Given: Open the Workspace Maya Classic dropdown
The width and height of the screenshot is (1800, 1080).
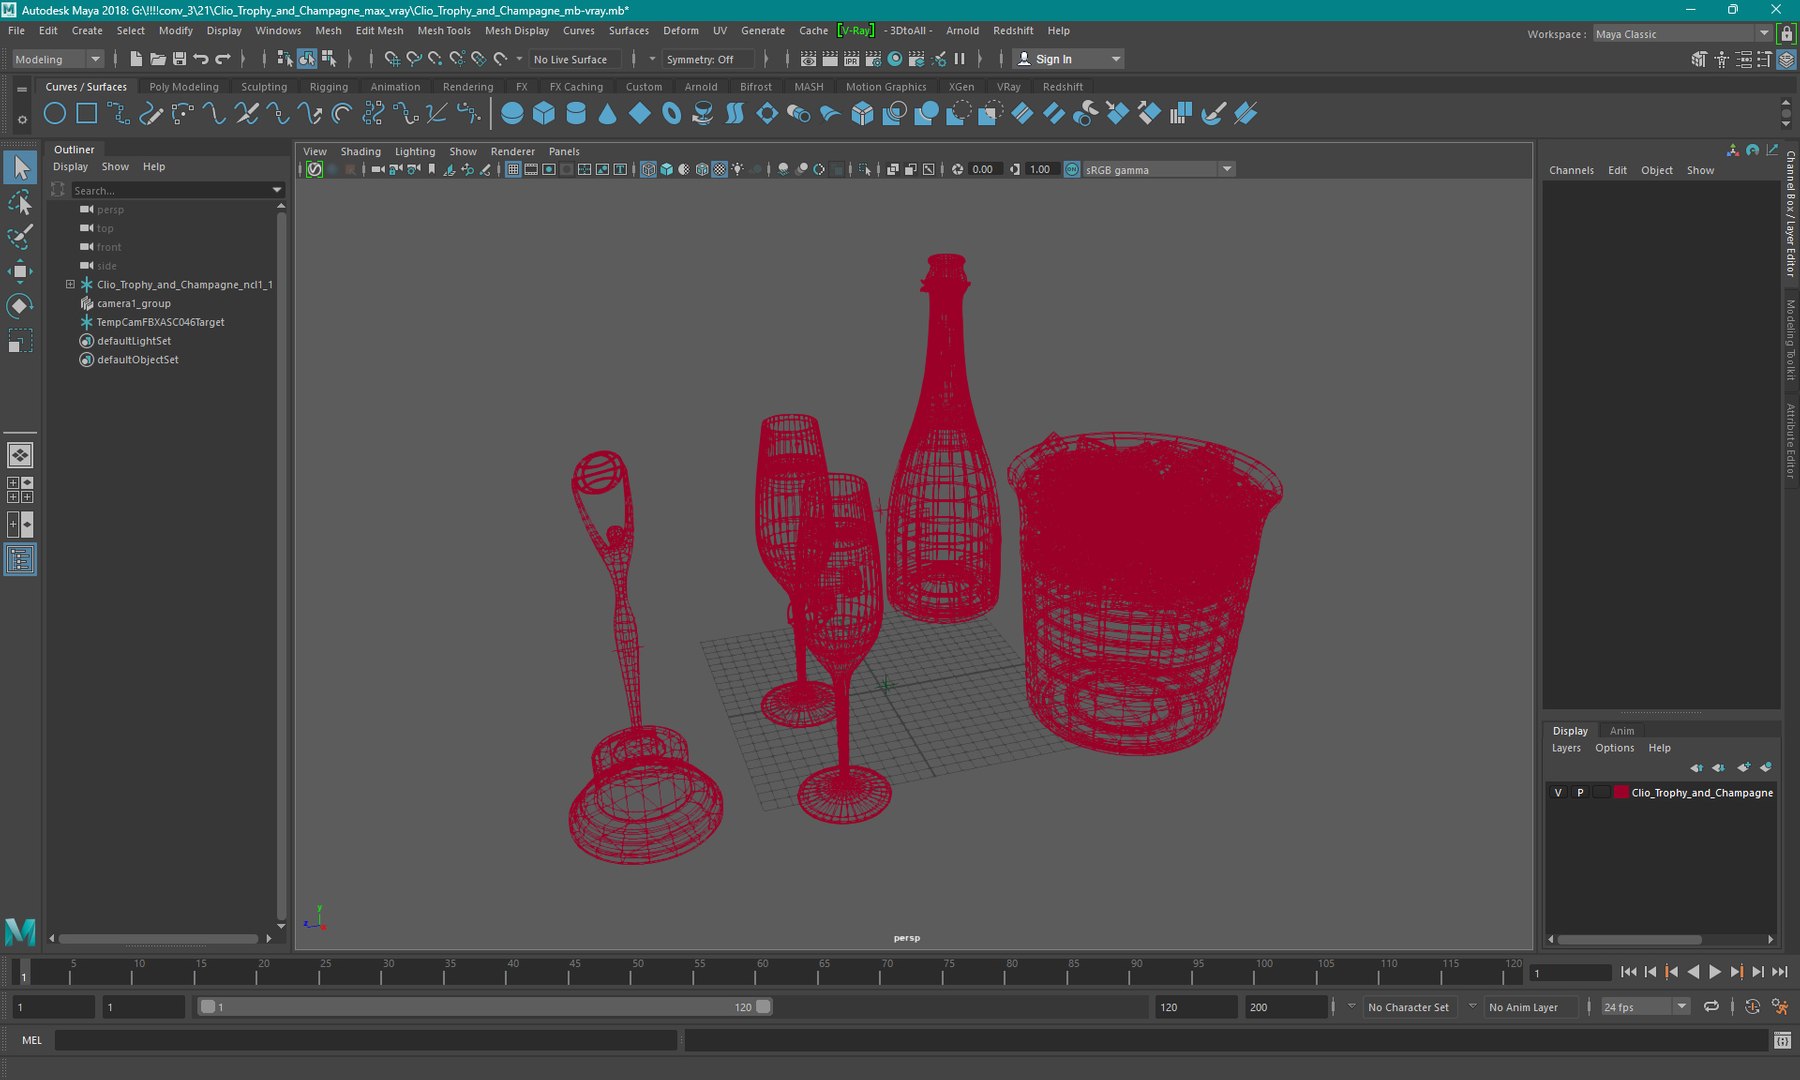Looking at the screenshot, I should 1682,34.
